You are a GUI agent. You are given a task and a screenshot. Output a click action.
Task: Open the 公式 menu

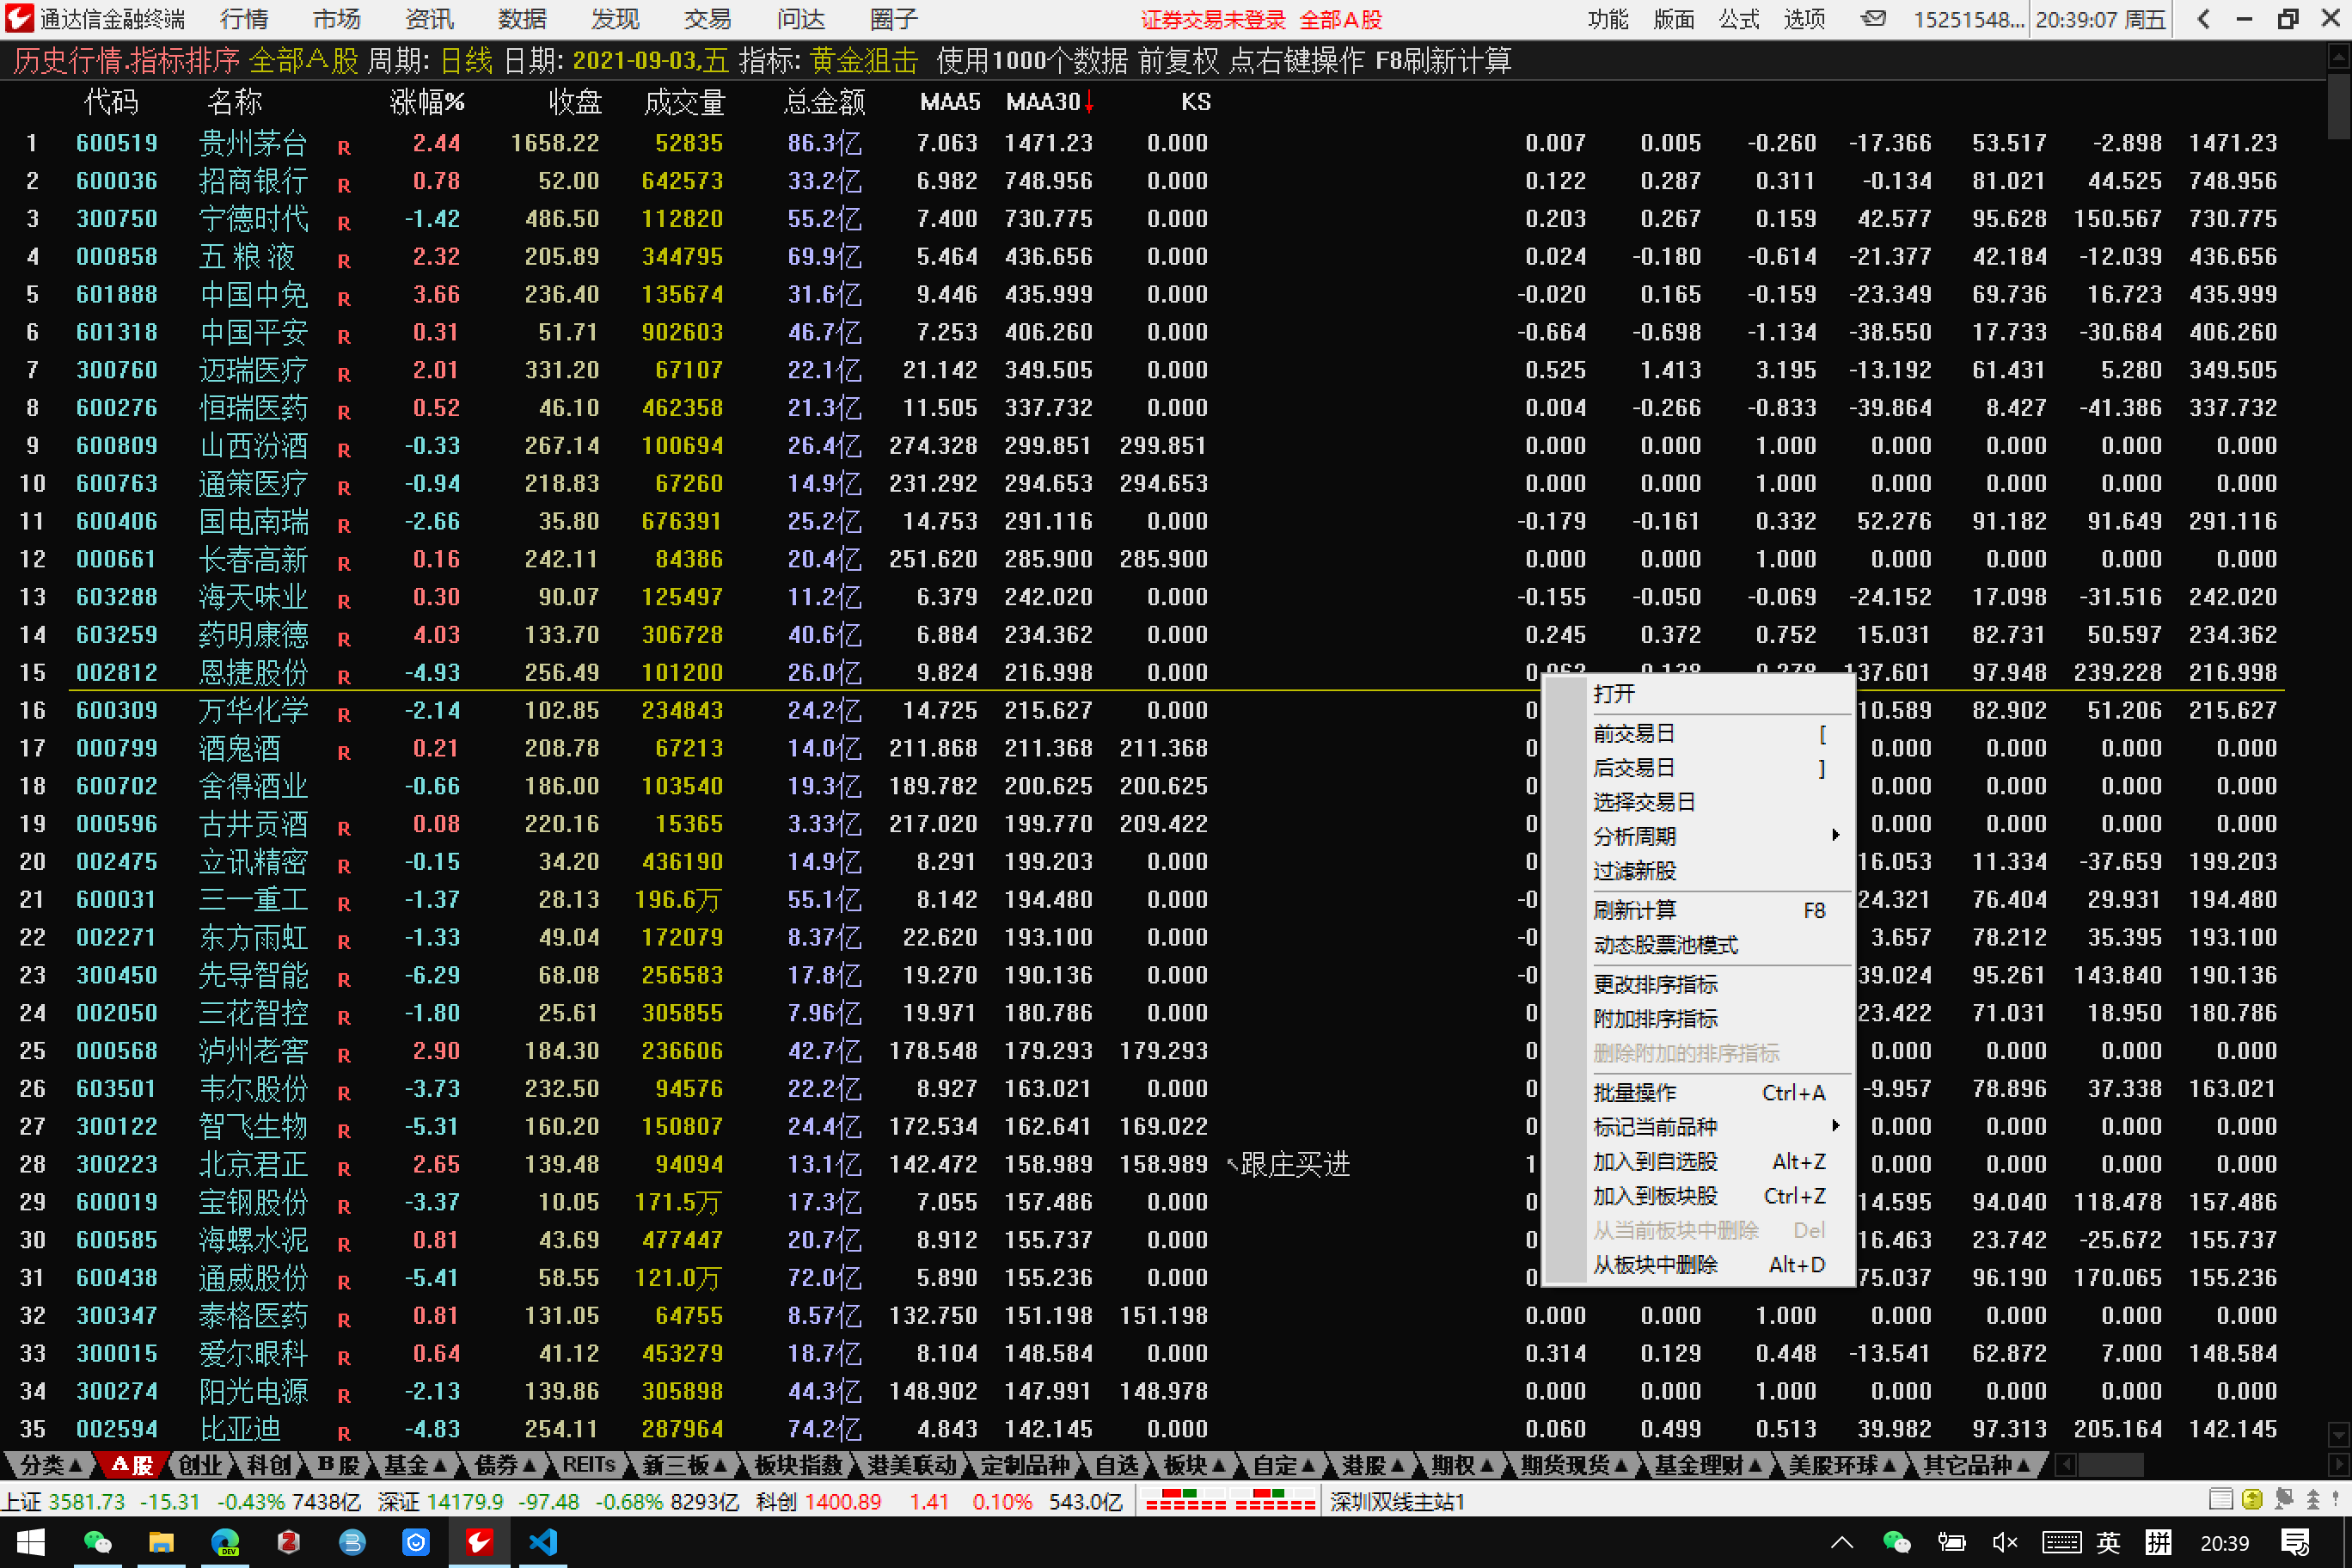click(x=1738, y=19)
